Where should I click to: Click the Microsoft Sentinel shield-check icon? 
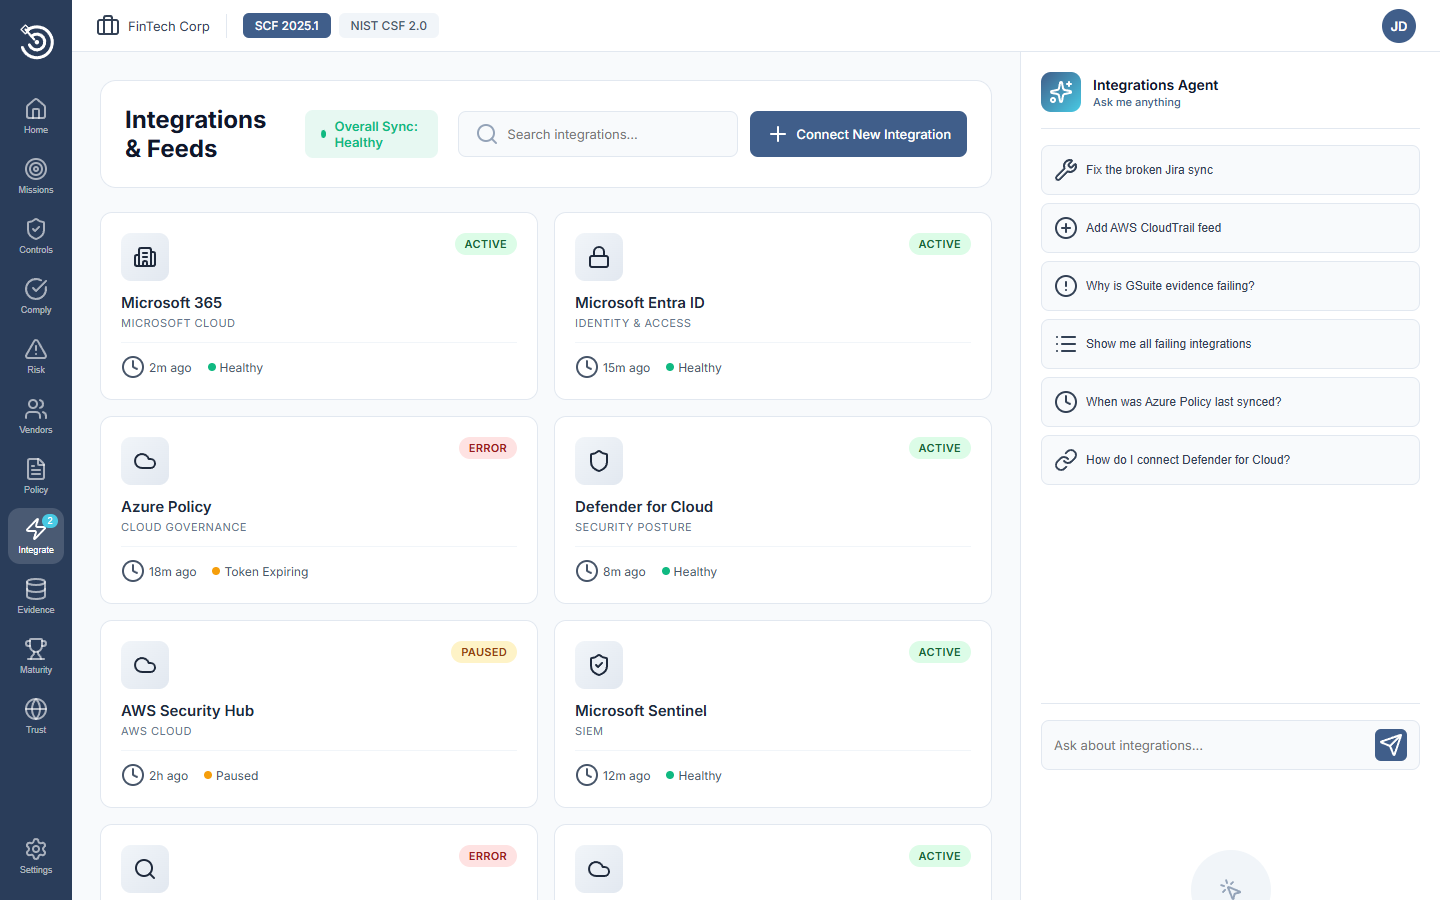(599, 665)
